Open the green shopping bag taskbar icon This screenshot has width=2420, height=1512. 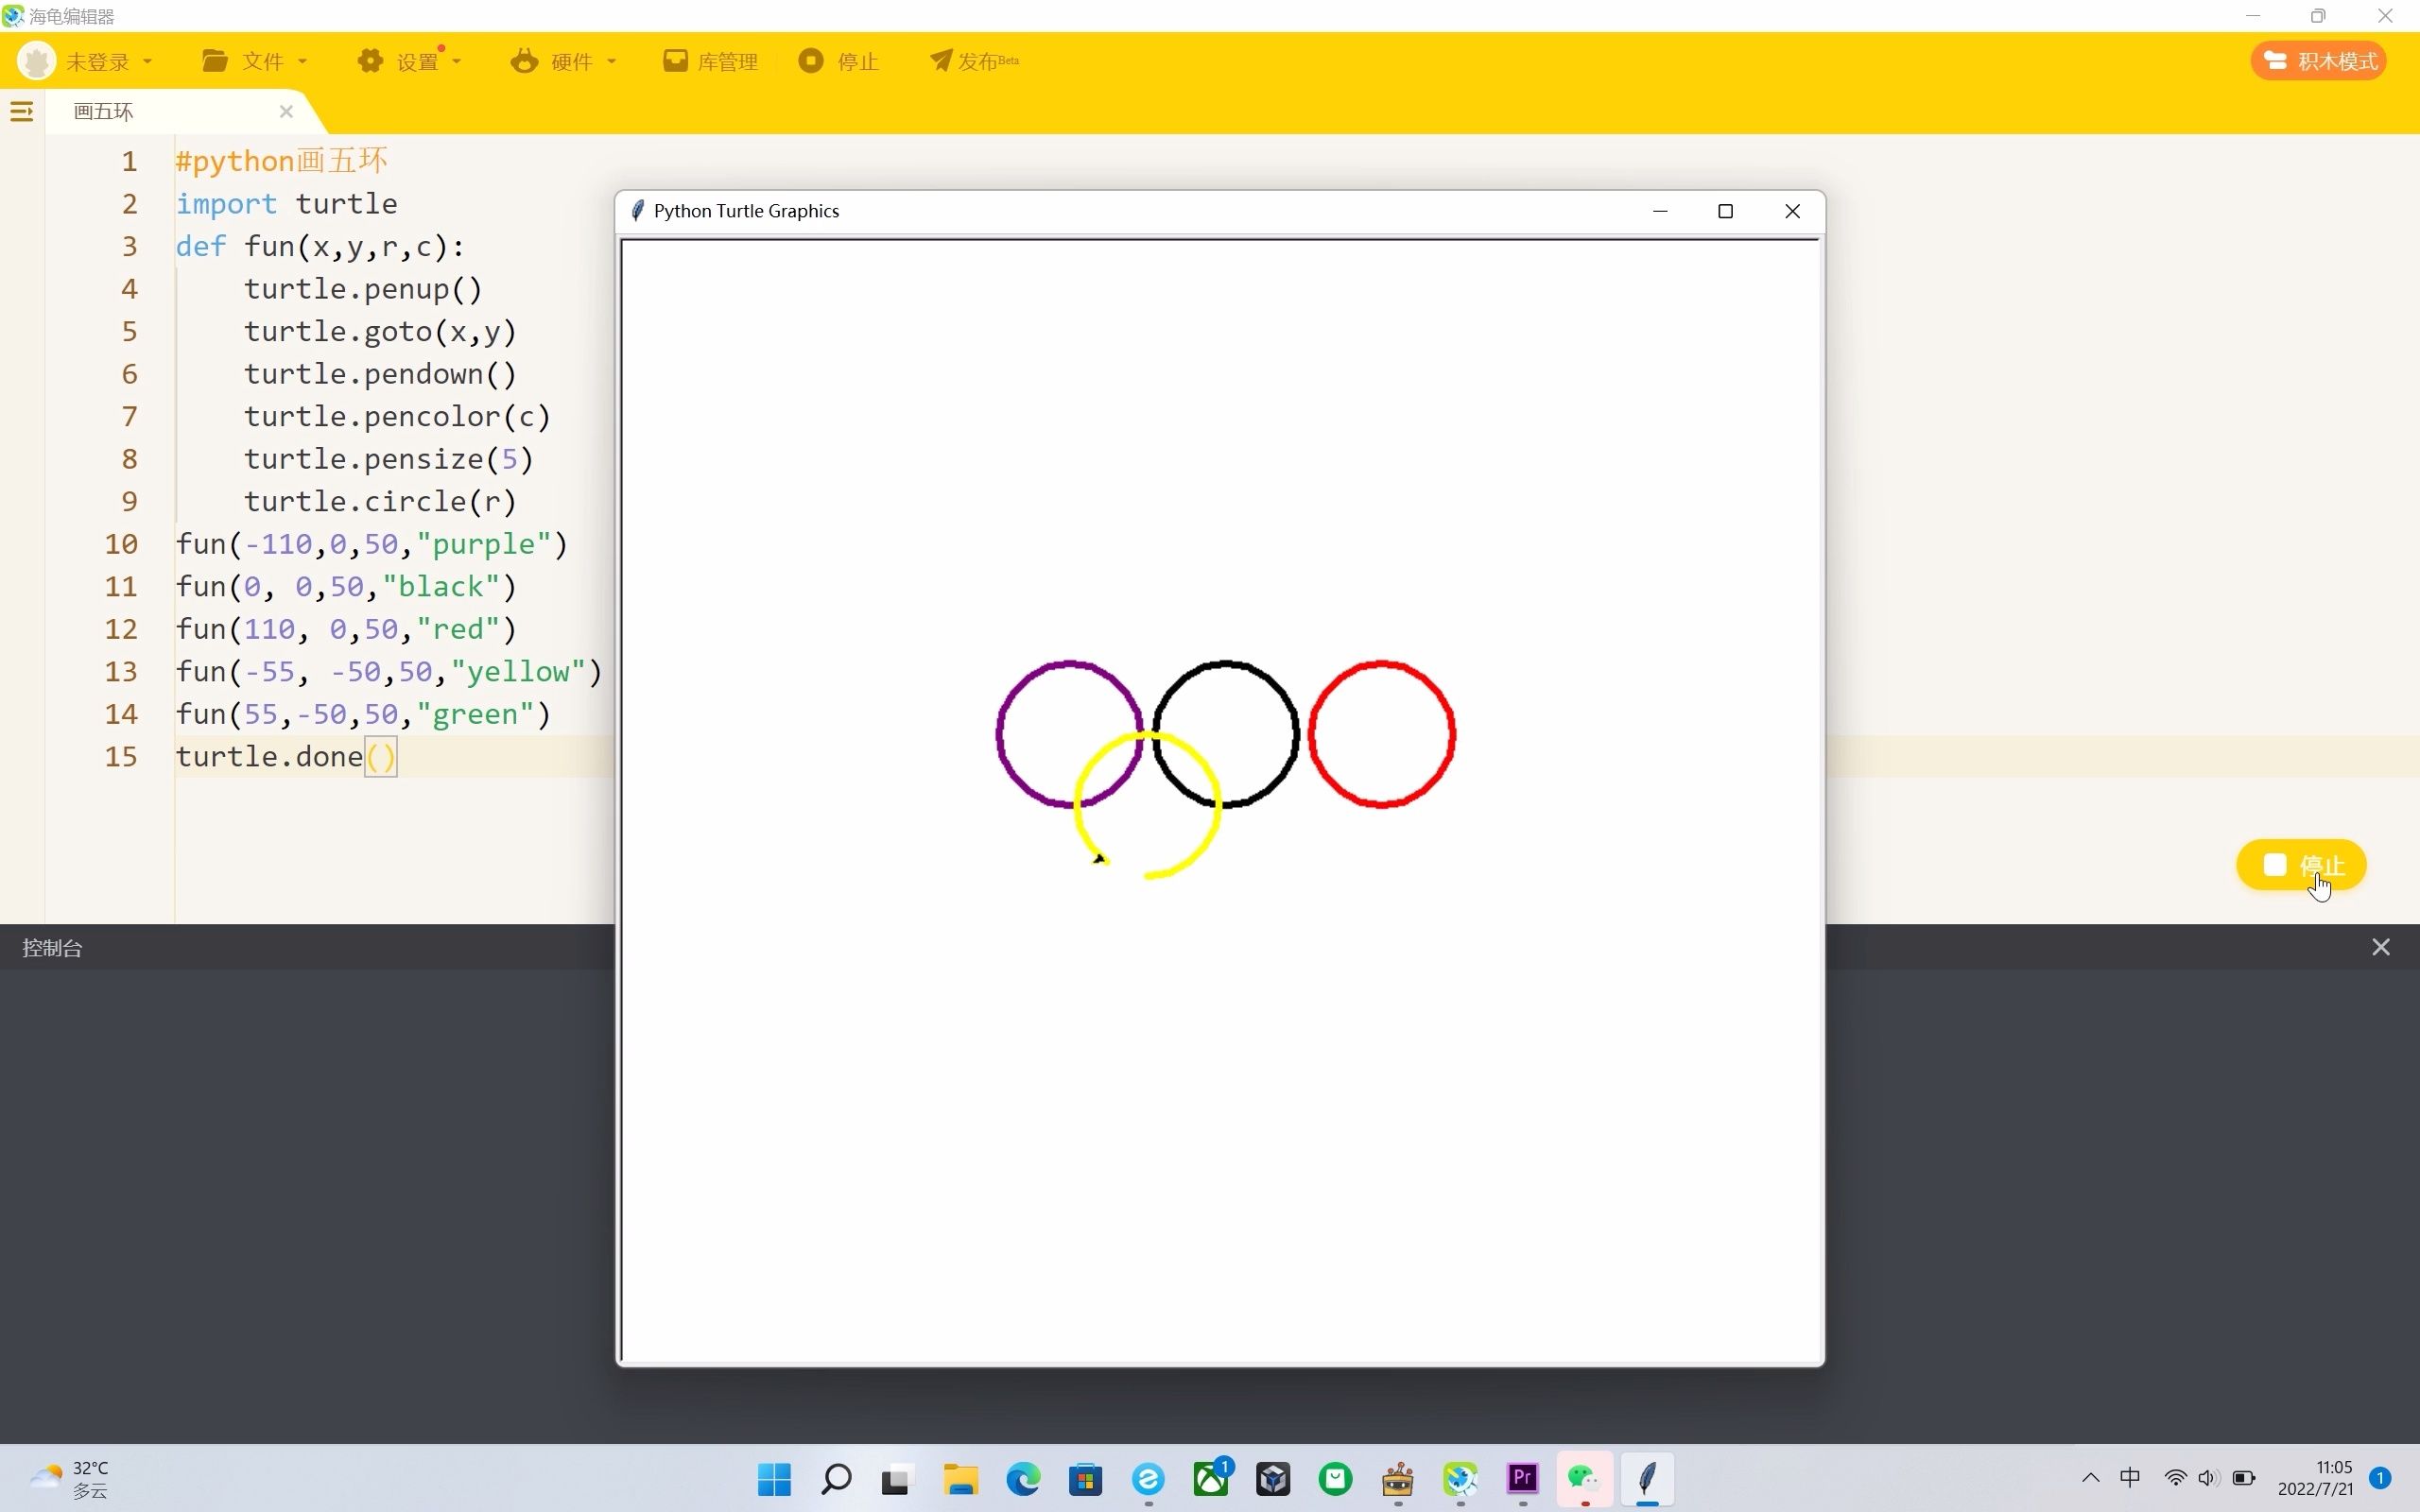[1335, 1478]
